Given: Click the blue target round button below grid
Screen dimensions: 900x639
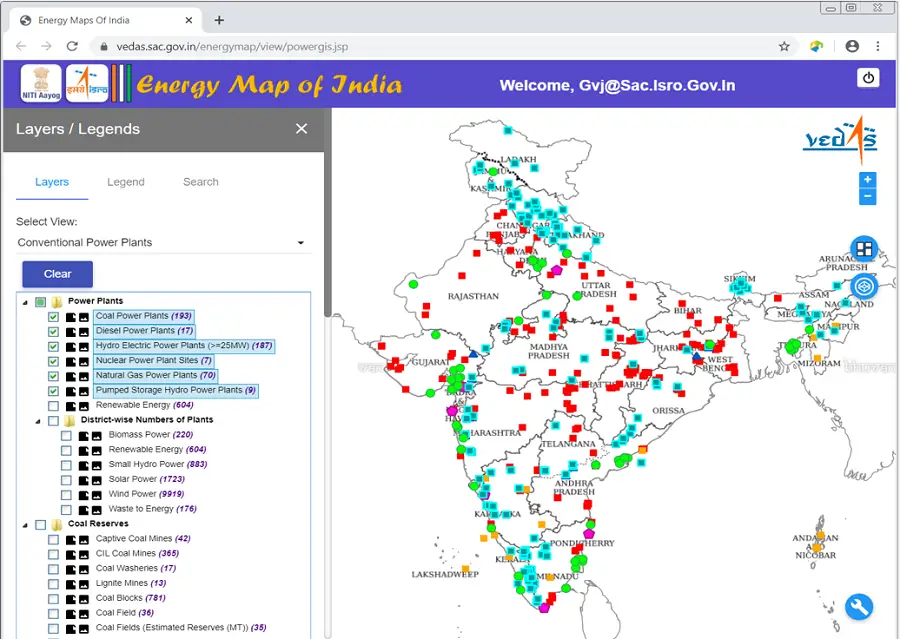Looking at the screenshot, I should coord(864,286).
